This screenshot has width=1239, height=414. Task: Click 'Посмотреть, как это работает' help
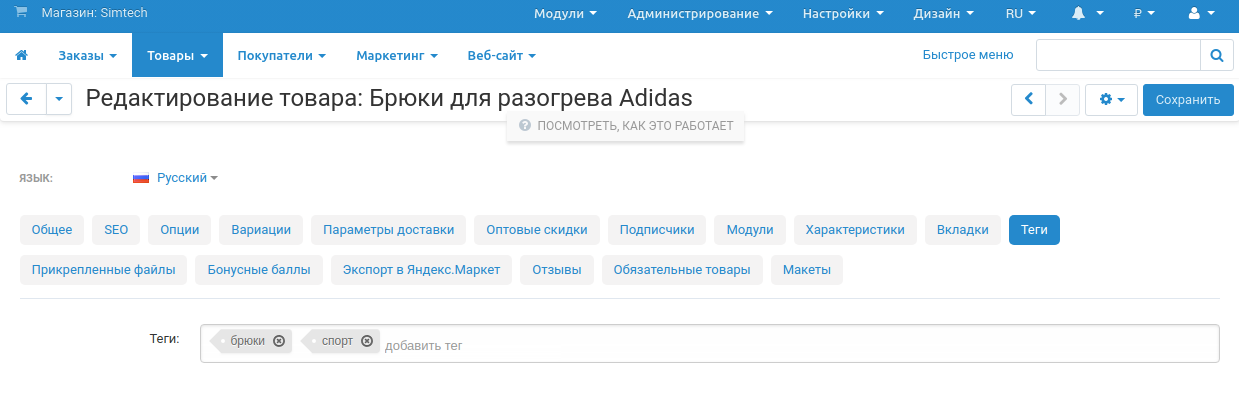pyautogui.click(x=626, y=126)
